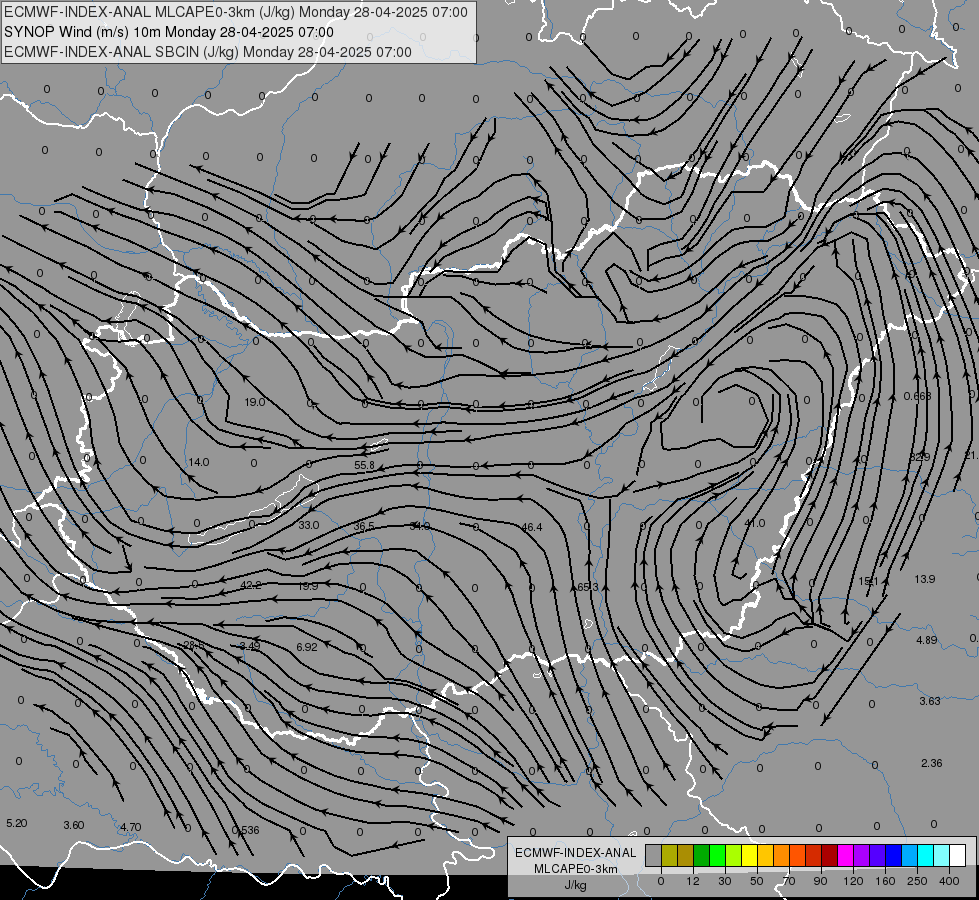Click the map value 2.36
This screenshot has height=900, width=979.
click(932, 763)
